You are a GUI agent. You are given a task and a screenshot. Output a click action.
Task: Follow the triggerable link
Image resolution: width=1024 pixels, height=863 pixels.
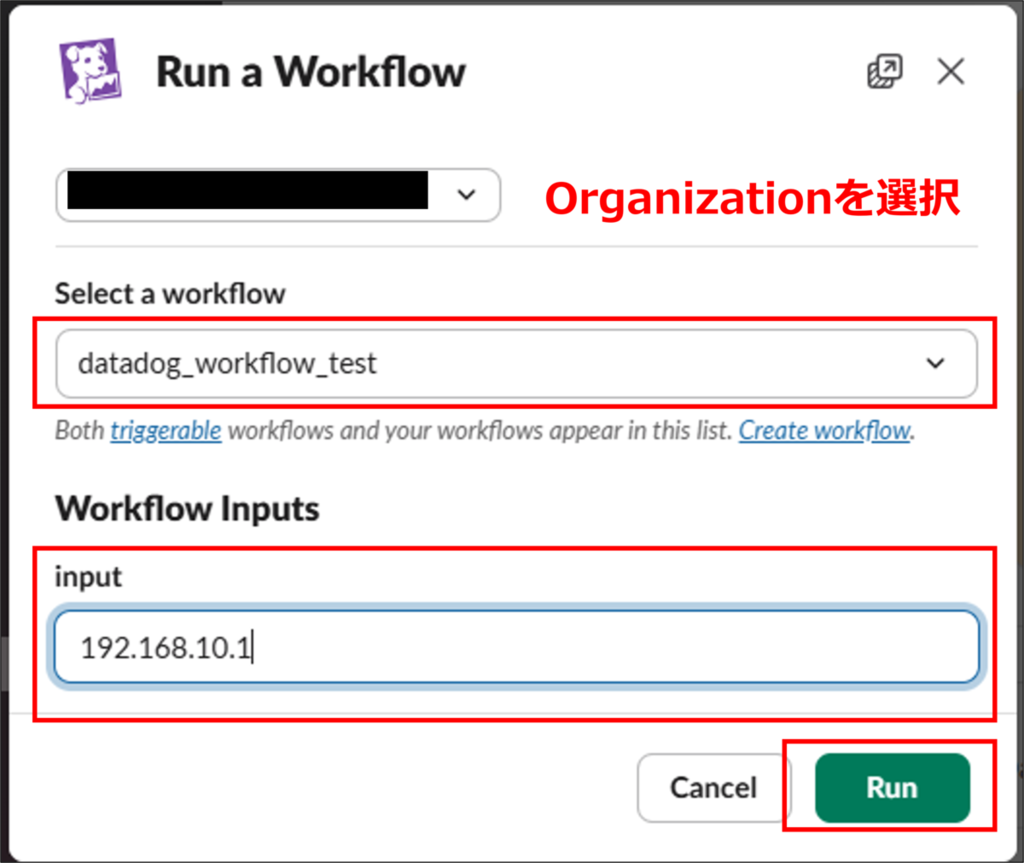pyautogui.click(x=166, y=431)
